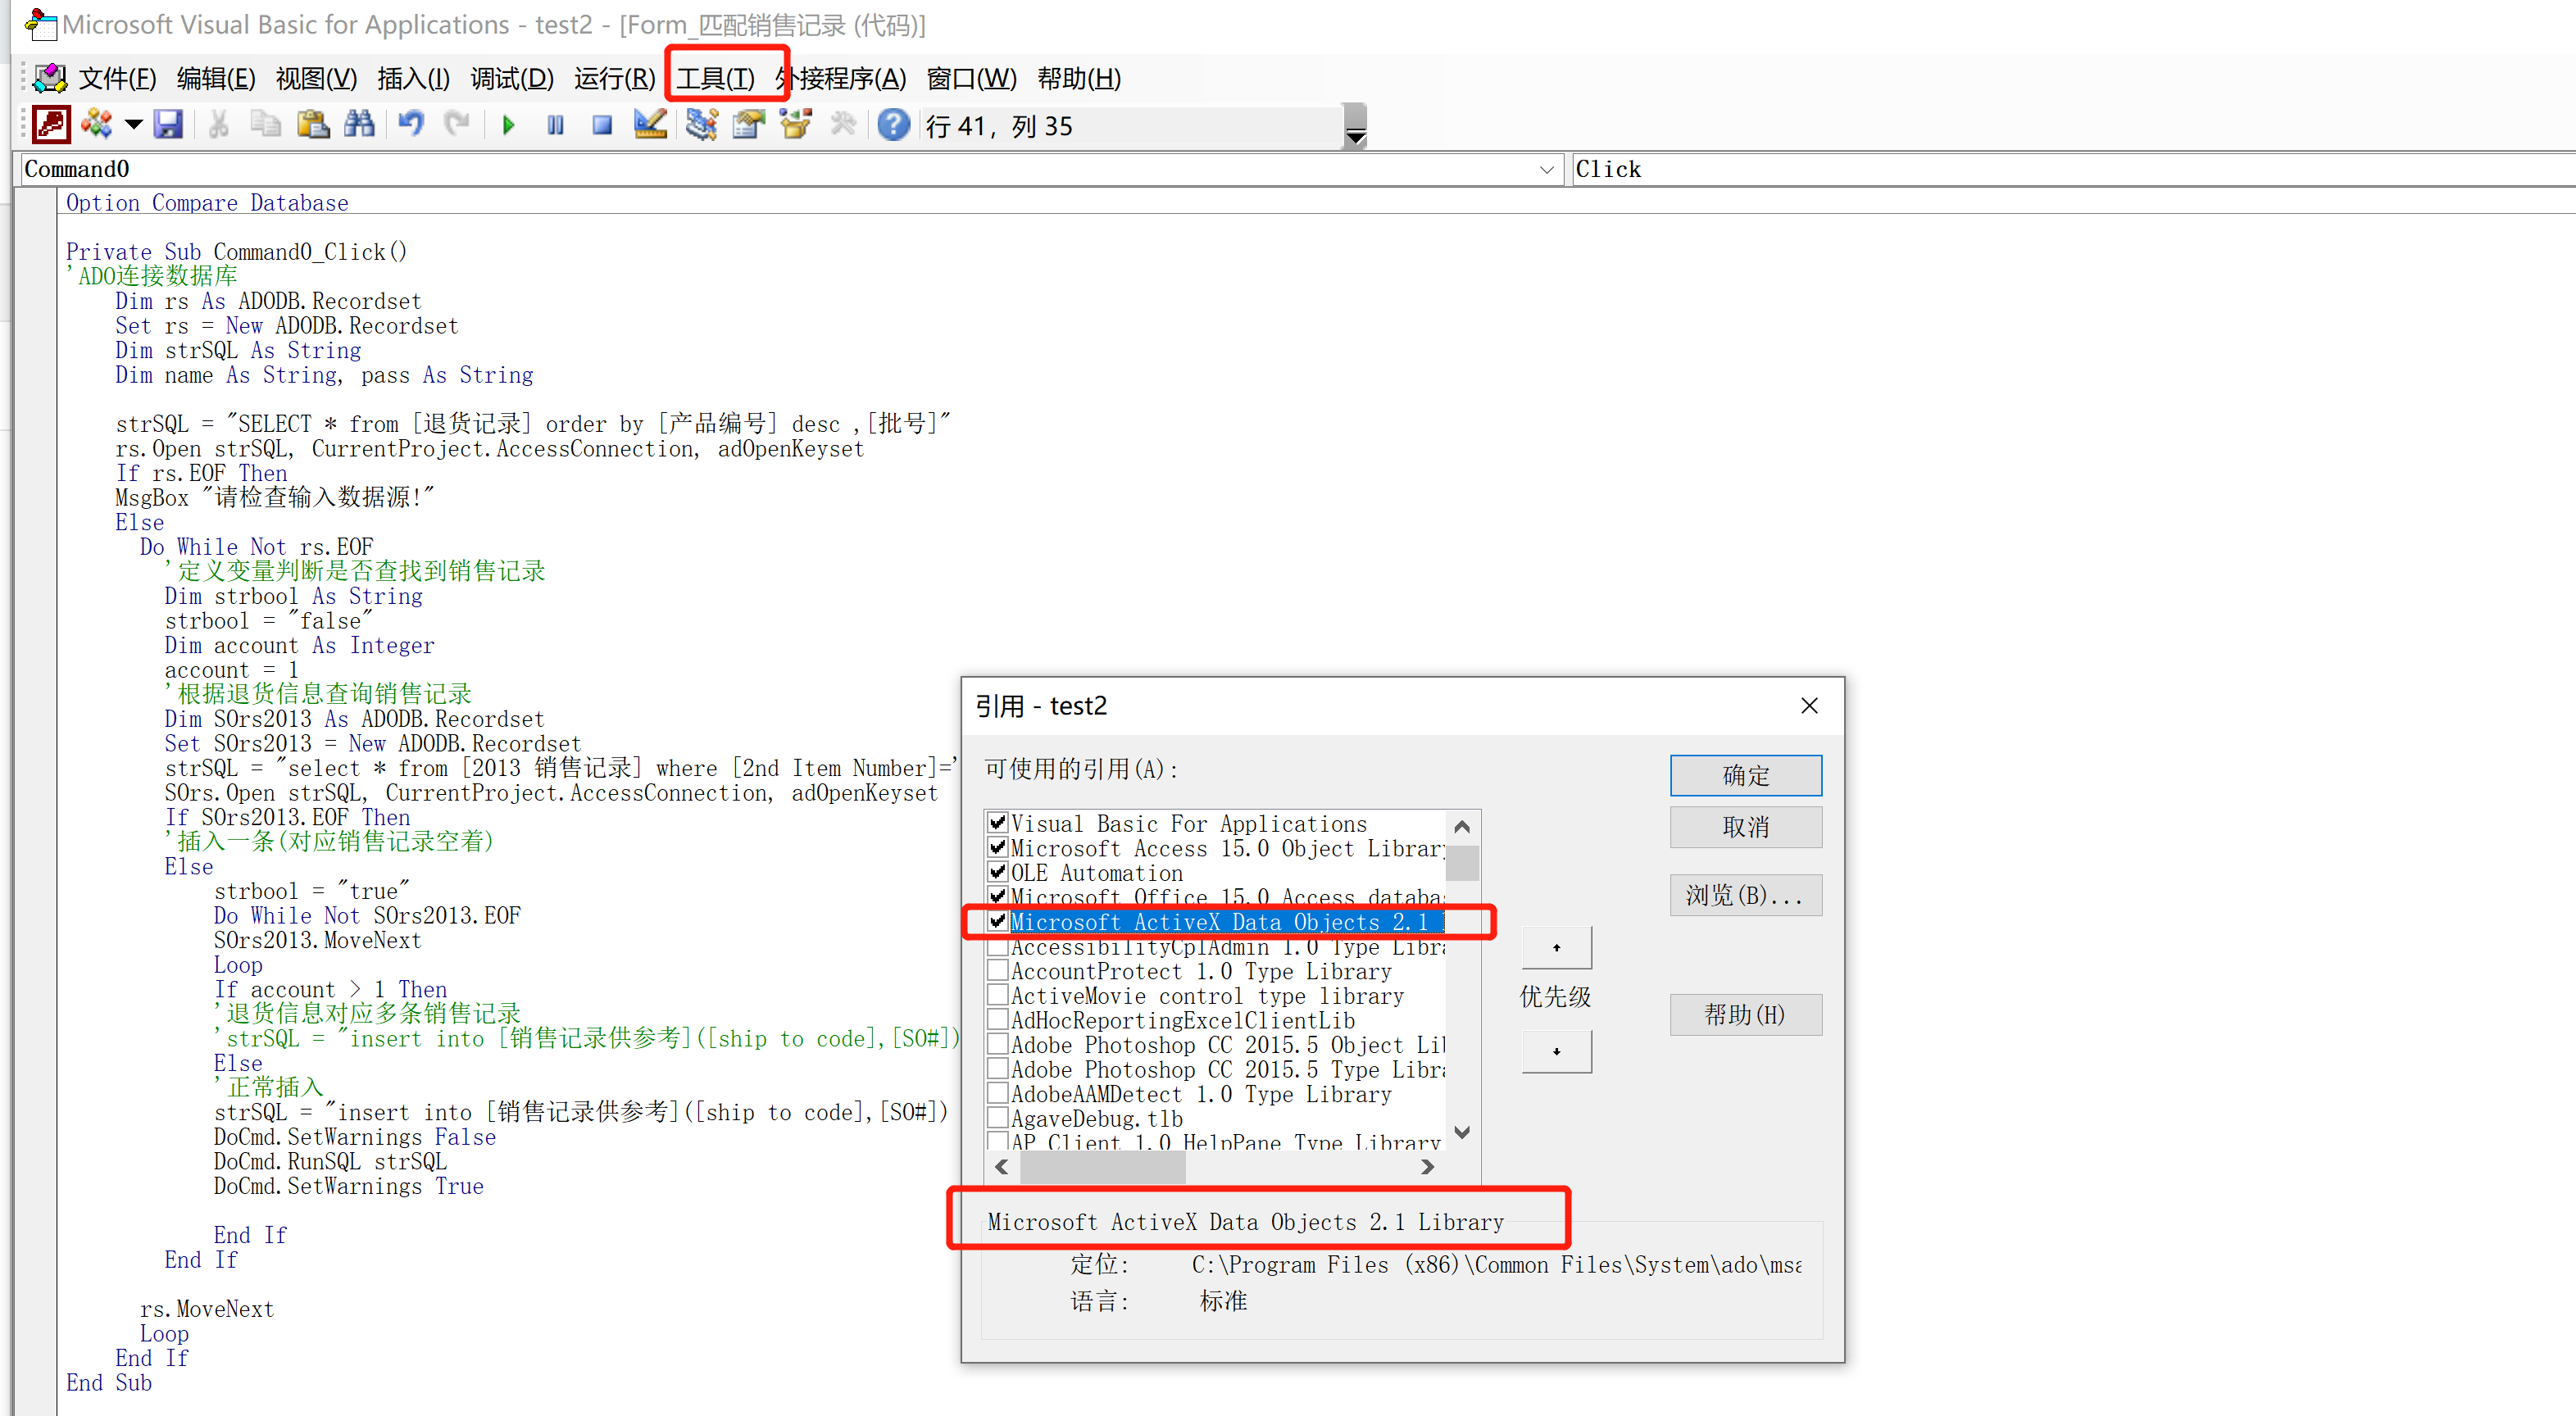Select the Save toolbar icon
This screenshot has width=2576, height=1416.
click(x=169, y=124)
